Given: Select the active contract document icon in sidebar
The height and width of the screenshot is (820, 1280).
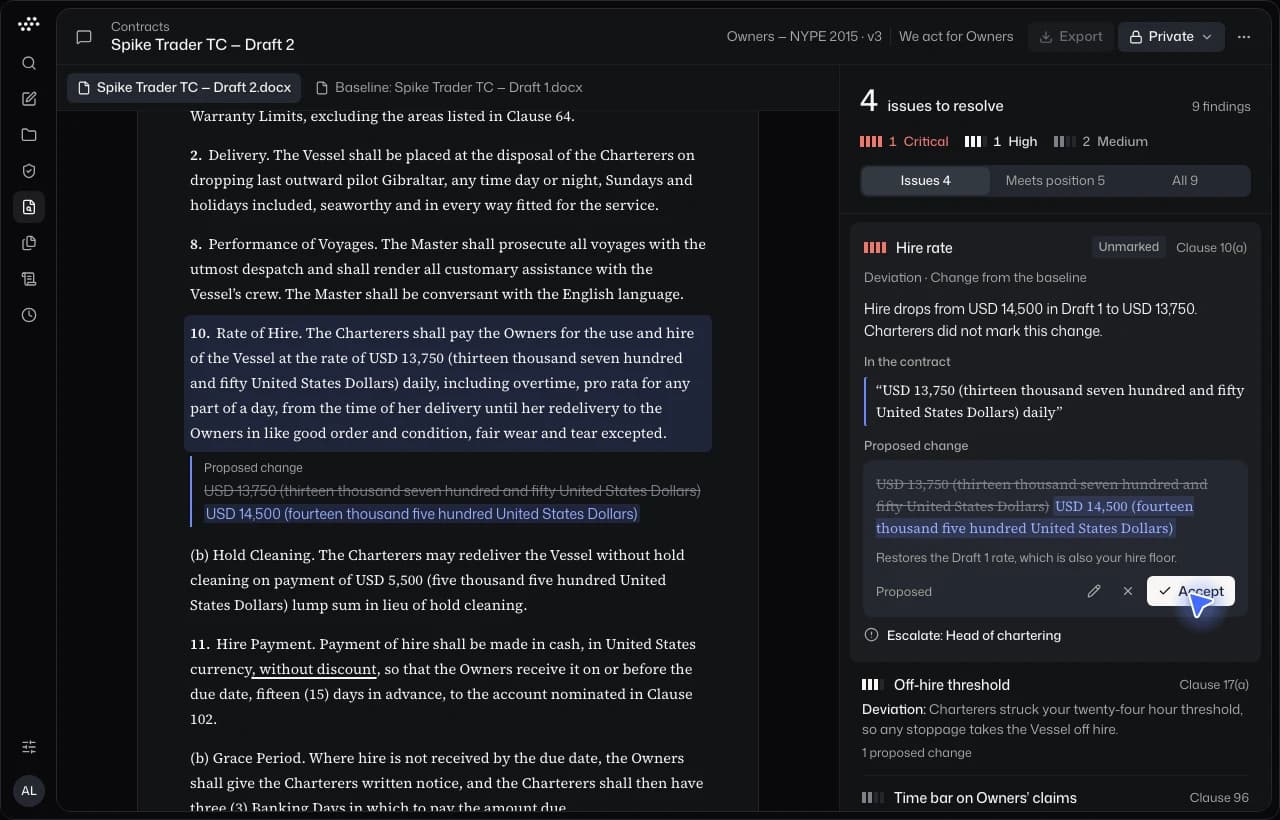Looking at the screenshot, I should tap(29, 207).
